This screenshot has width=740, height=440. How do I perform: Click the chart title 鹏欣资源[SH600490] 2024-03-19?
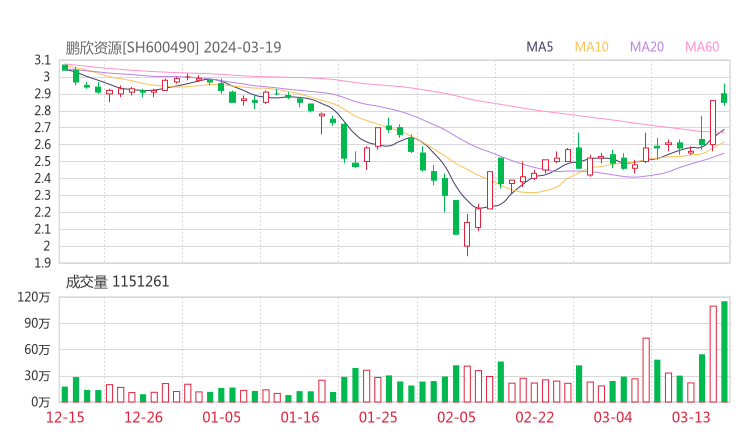coord(173,47)
